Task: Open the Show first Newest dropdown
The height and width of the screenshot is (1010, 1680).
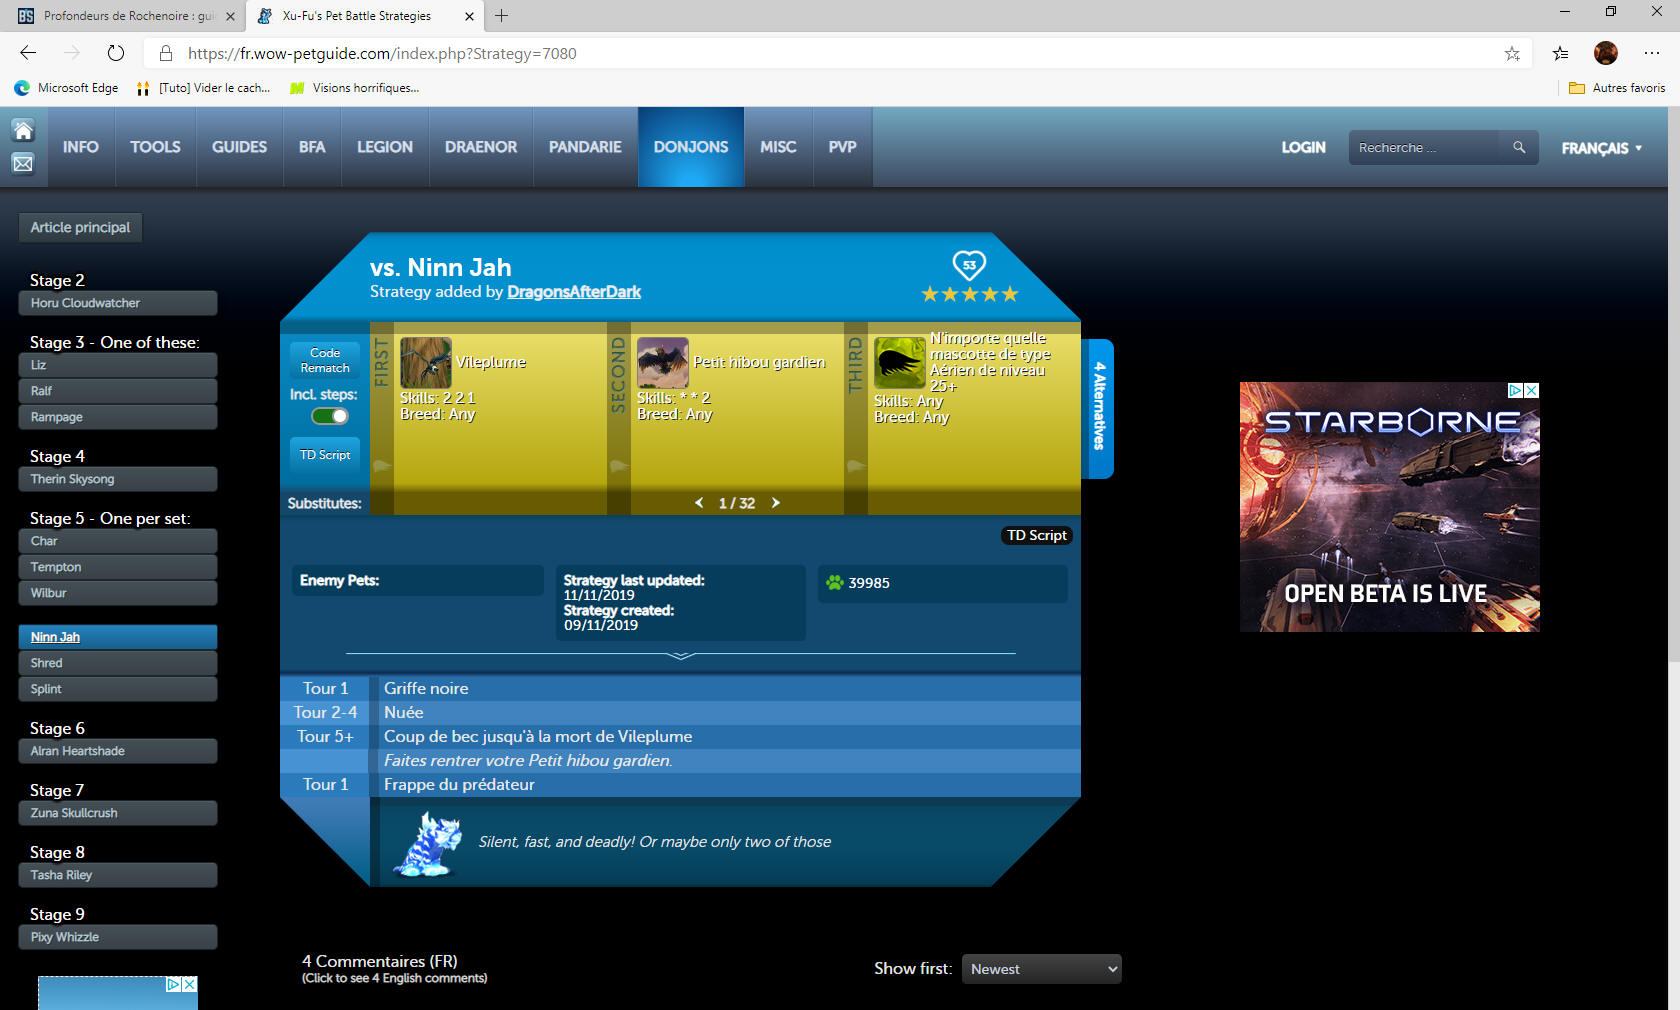Action: tap(1041, 969)
